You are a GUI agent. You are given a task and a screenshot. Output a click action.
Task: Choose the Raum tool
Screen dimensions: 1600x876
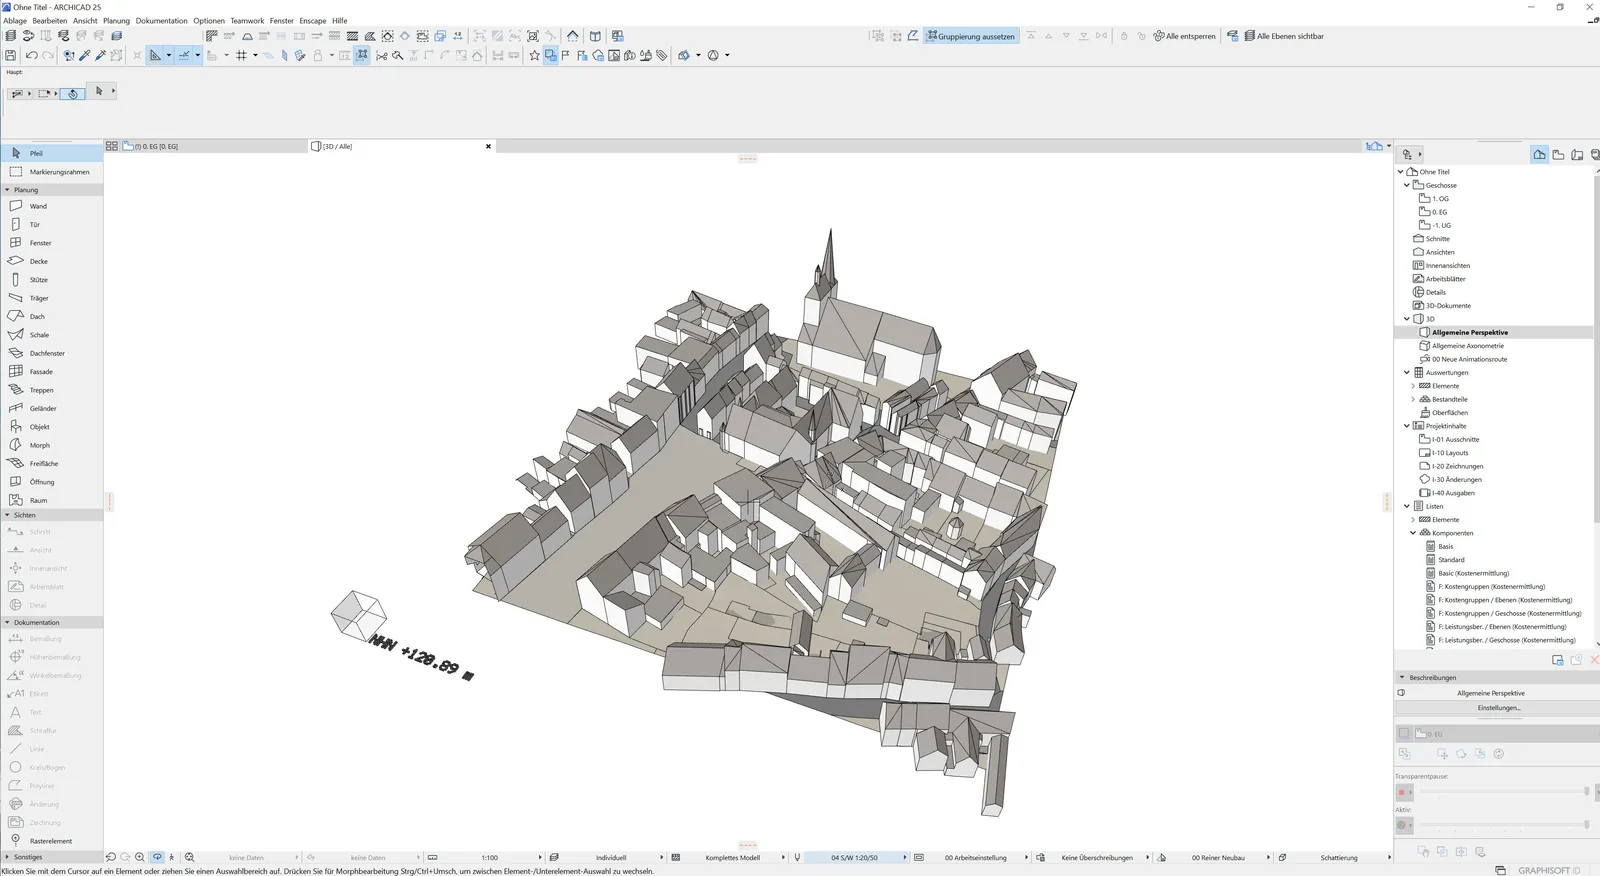coord(52,500)
